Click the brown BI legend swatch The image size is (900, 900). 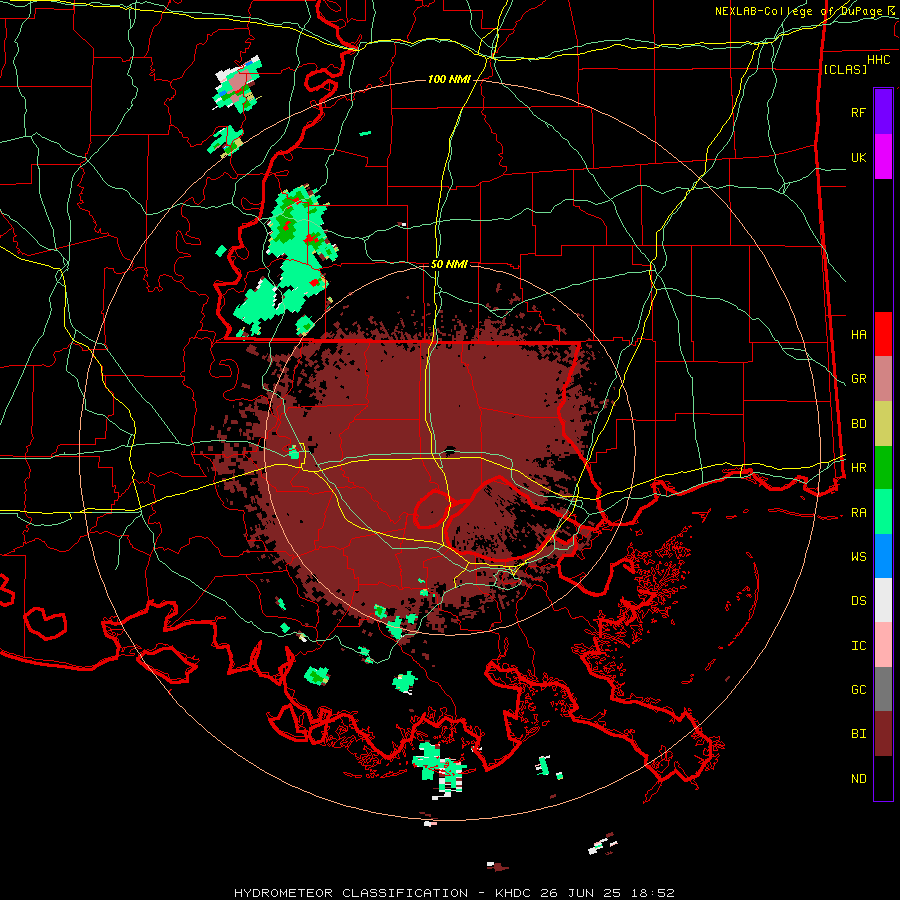coord(883,734)
